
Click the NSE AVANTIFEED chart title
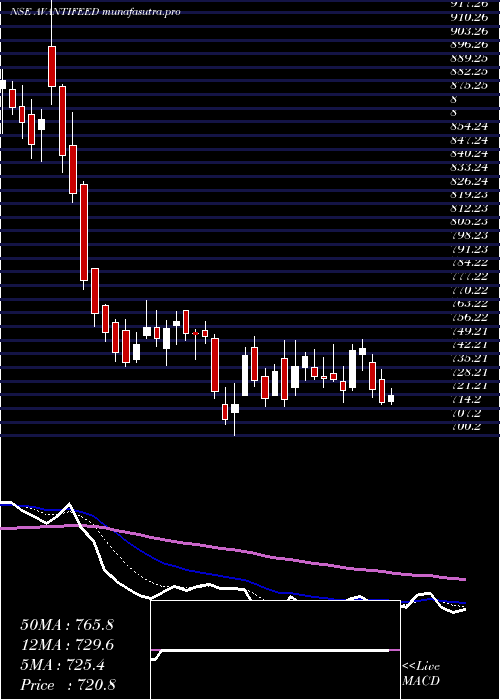tap(95, 12)
